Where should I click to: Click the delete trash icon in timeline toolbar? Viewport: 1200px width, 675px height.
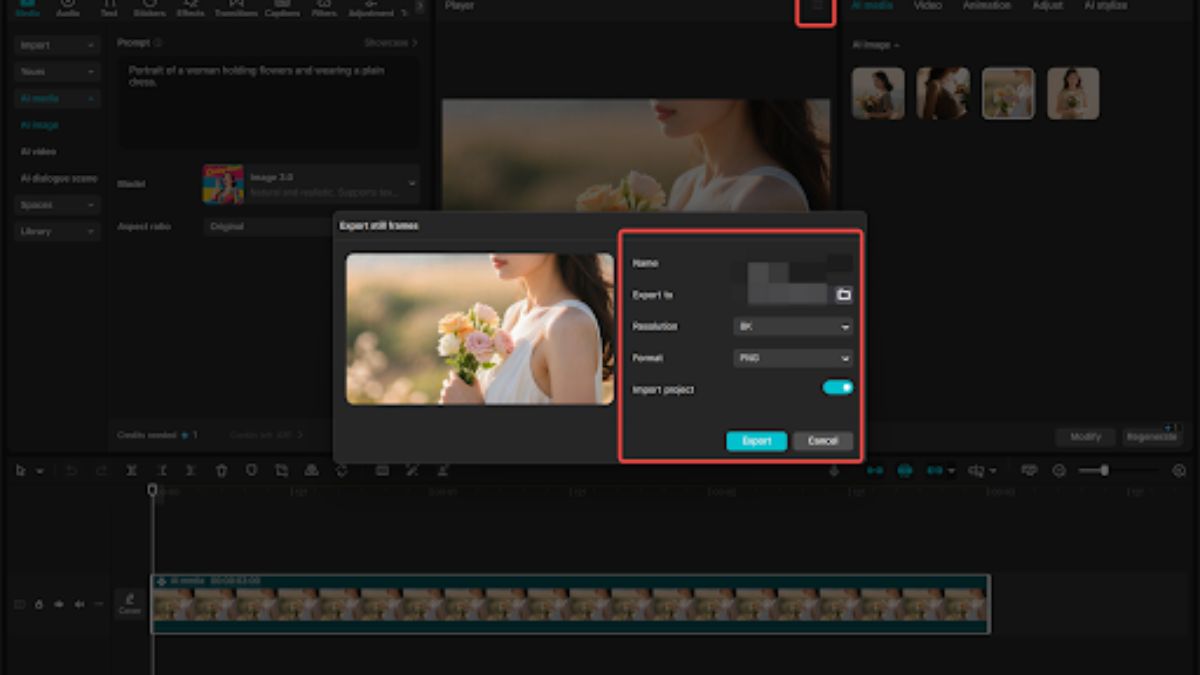(x=221, y=470)
